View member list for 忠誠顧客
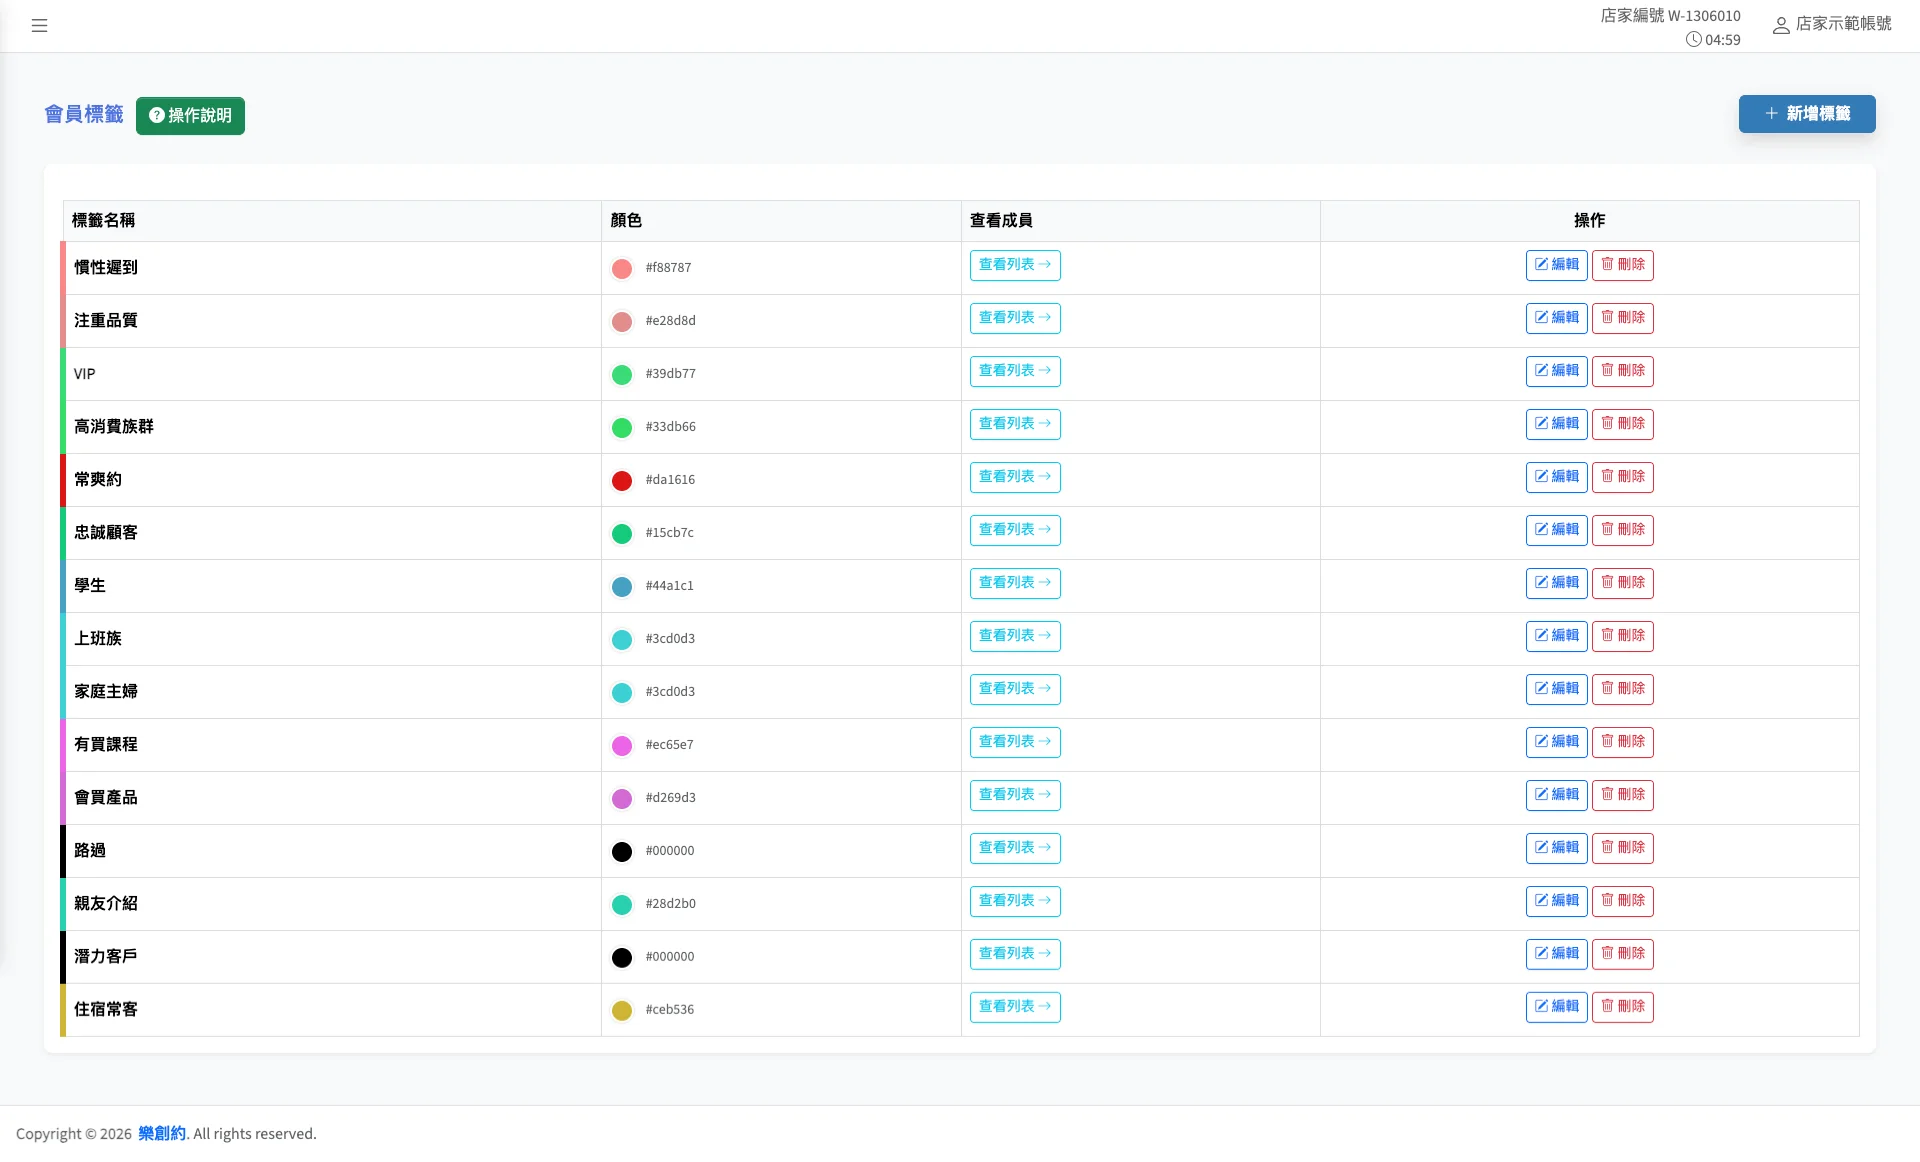1920x1162 pixels. (x=1015, y=530)
